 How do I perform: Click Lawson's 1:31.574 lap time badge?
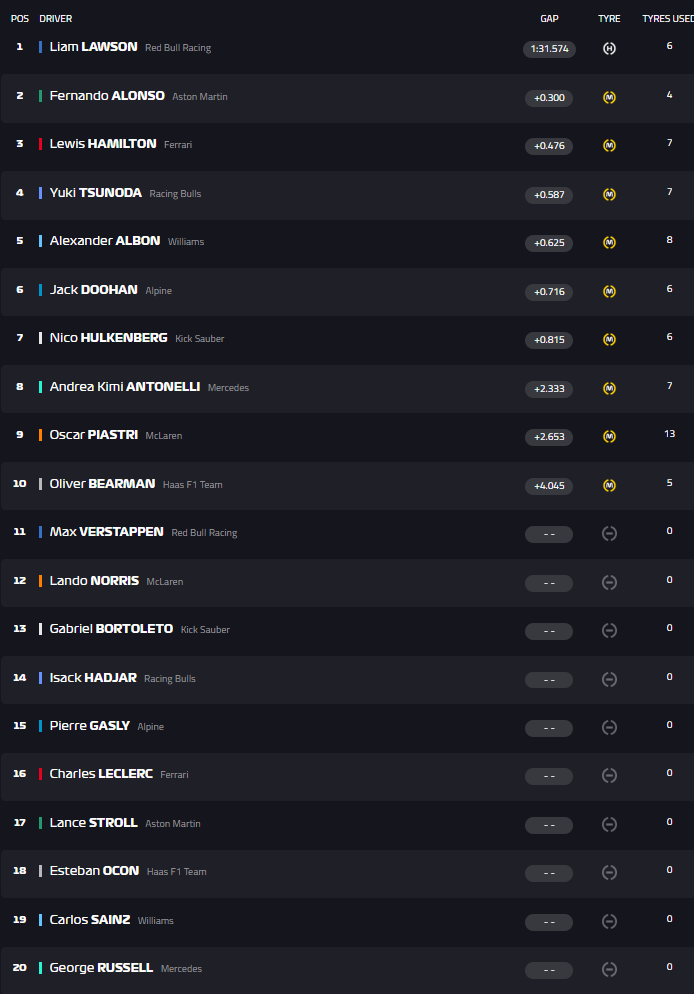549,49
